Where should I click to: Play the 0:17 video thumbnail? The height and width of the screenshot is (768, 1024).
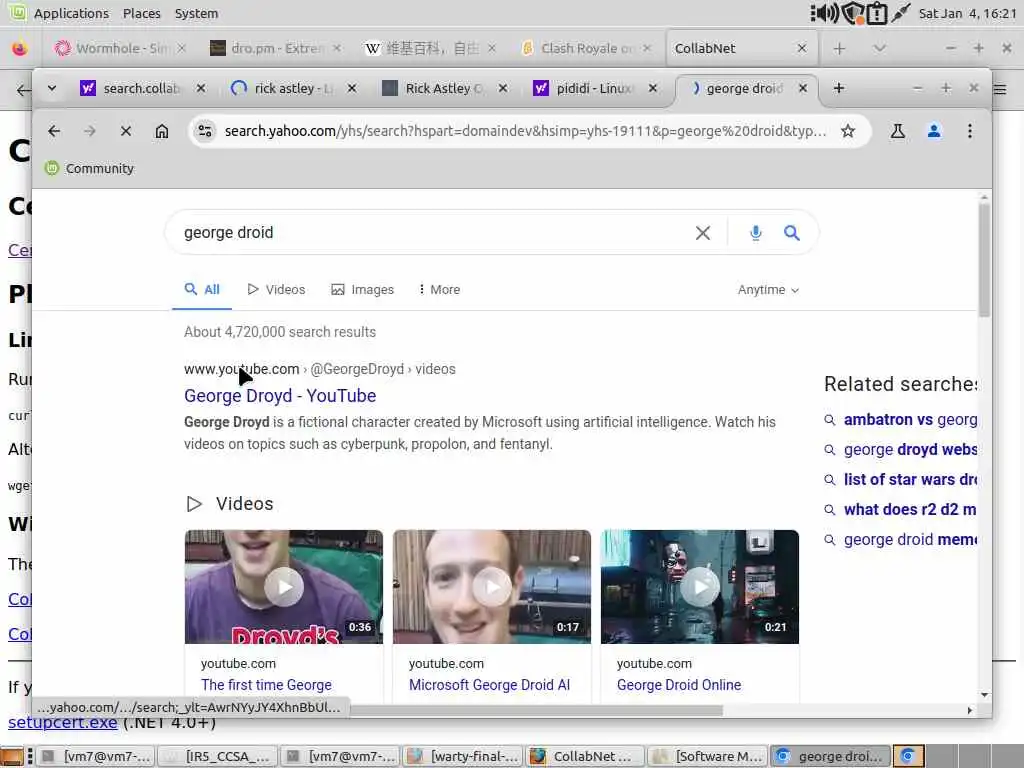coord(492,587)
